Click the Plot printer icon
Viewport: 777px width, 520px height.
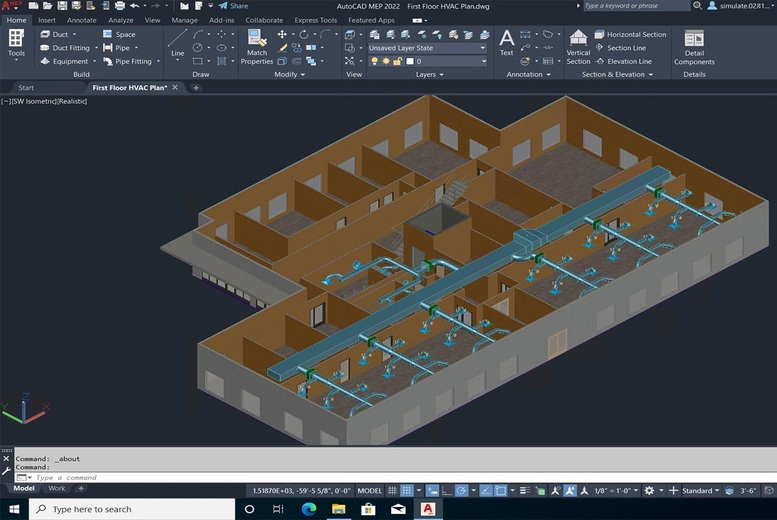tap(120, 6)
